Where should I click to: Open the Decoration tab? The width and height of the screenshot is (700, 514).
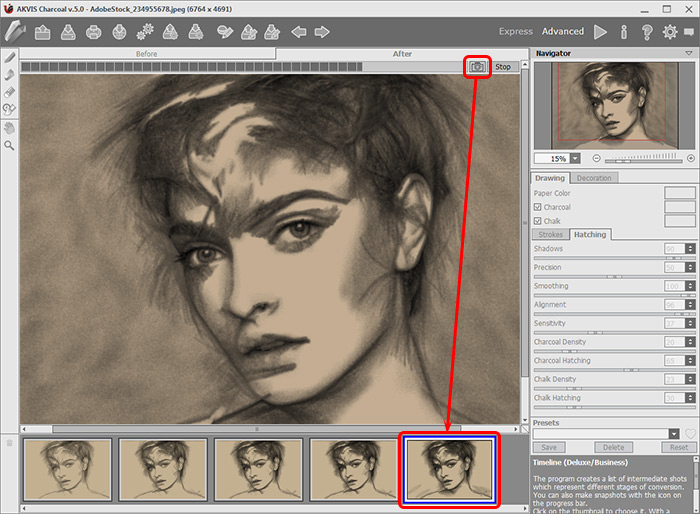pos(594,178)
